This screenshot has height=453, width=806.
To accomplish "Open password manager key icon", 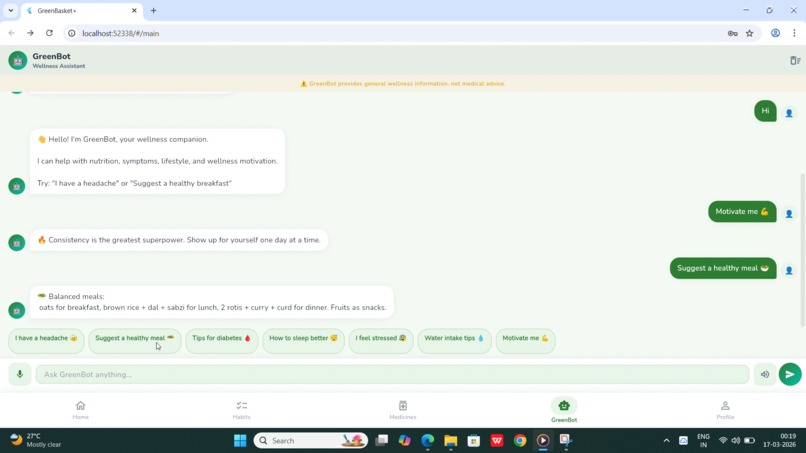I will pyautogui.click(x=732, y=33).
